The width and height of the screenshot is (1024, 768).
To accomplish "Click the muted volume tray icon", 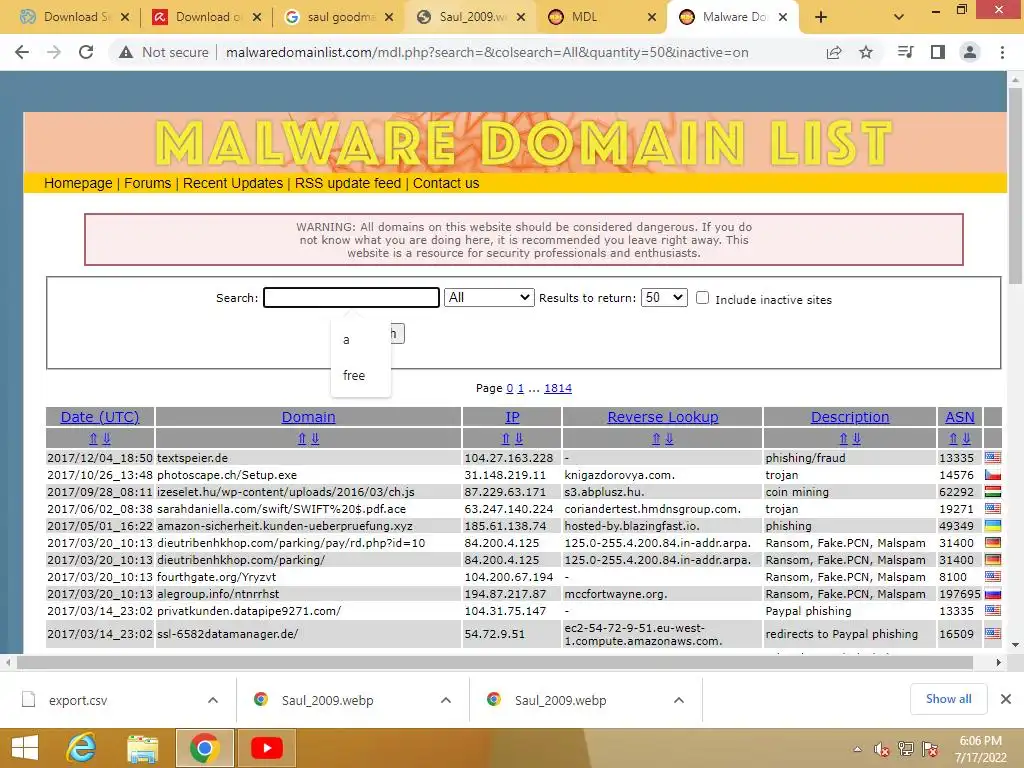I will [x=882, y=750].
